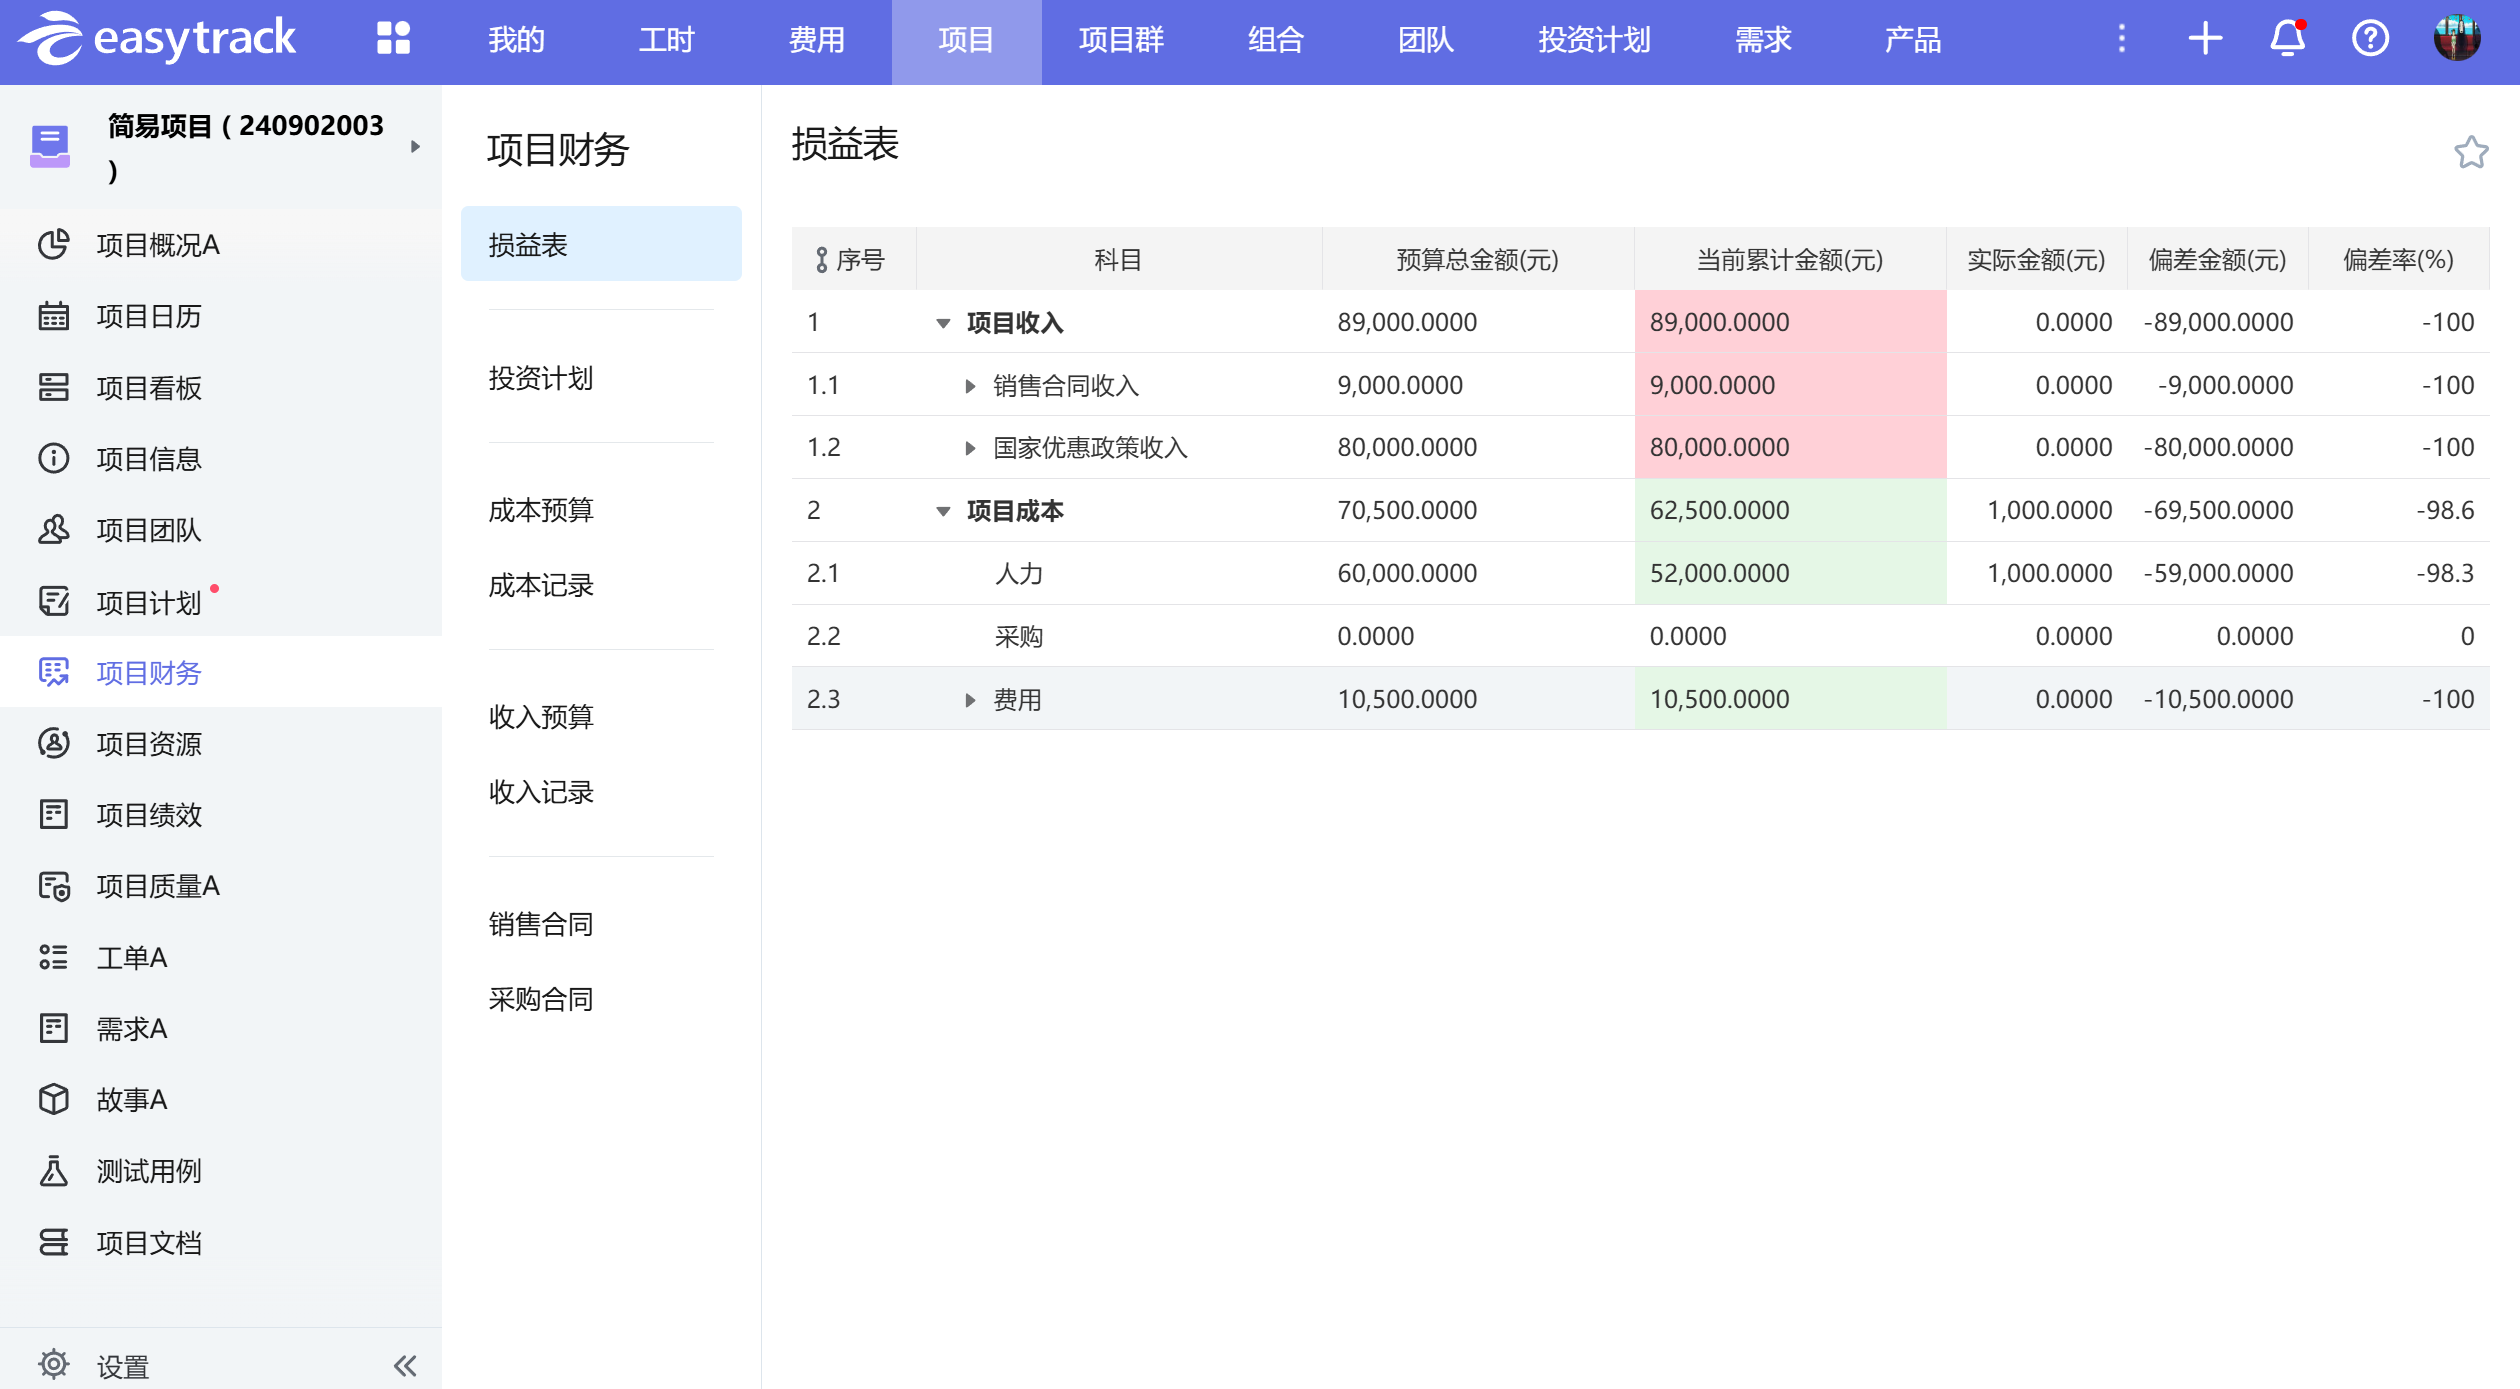Viewport: 2520px width, 1389px height.
Task: Open the vertical more options menu
Action: 2122,39
